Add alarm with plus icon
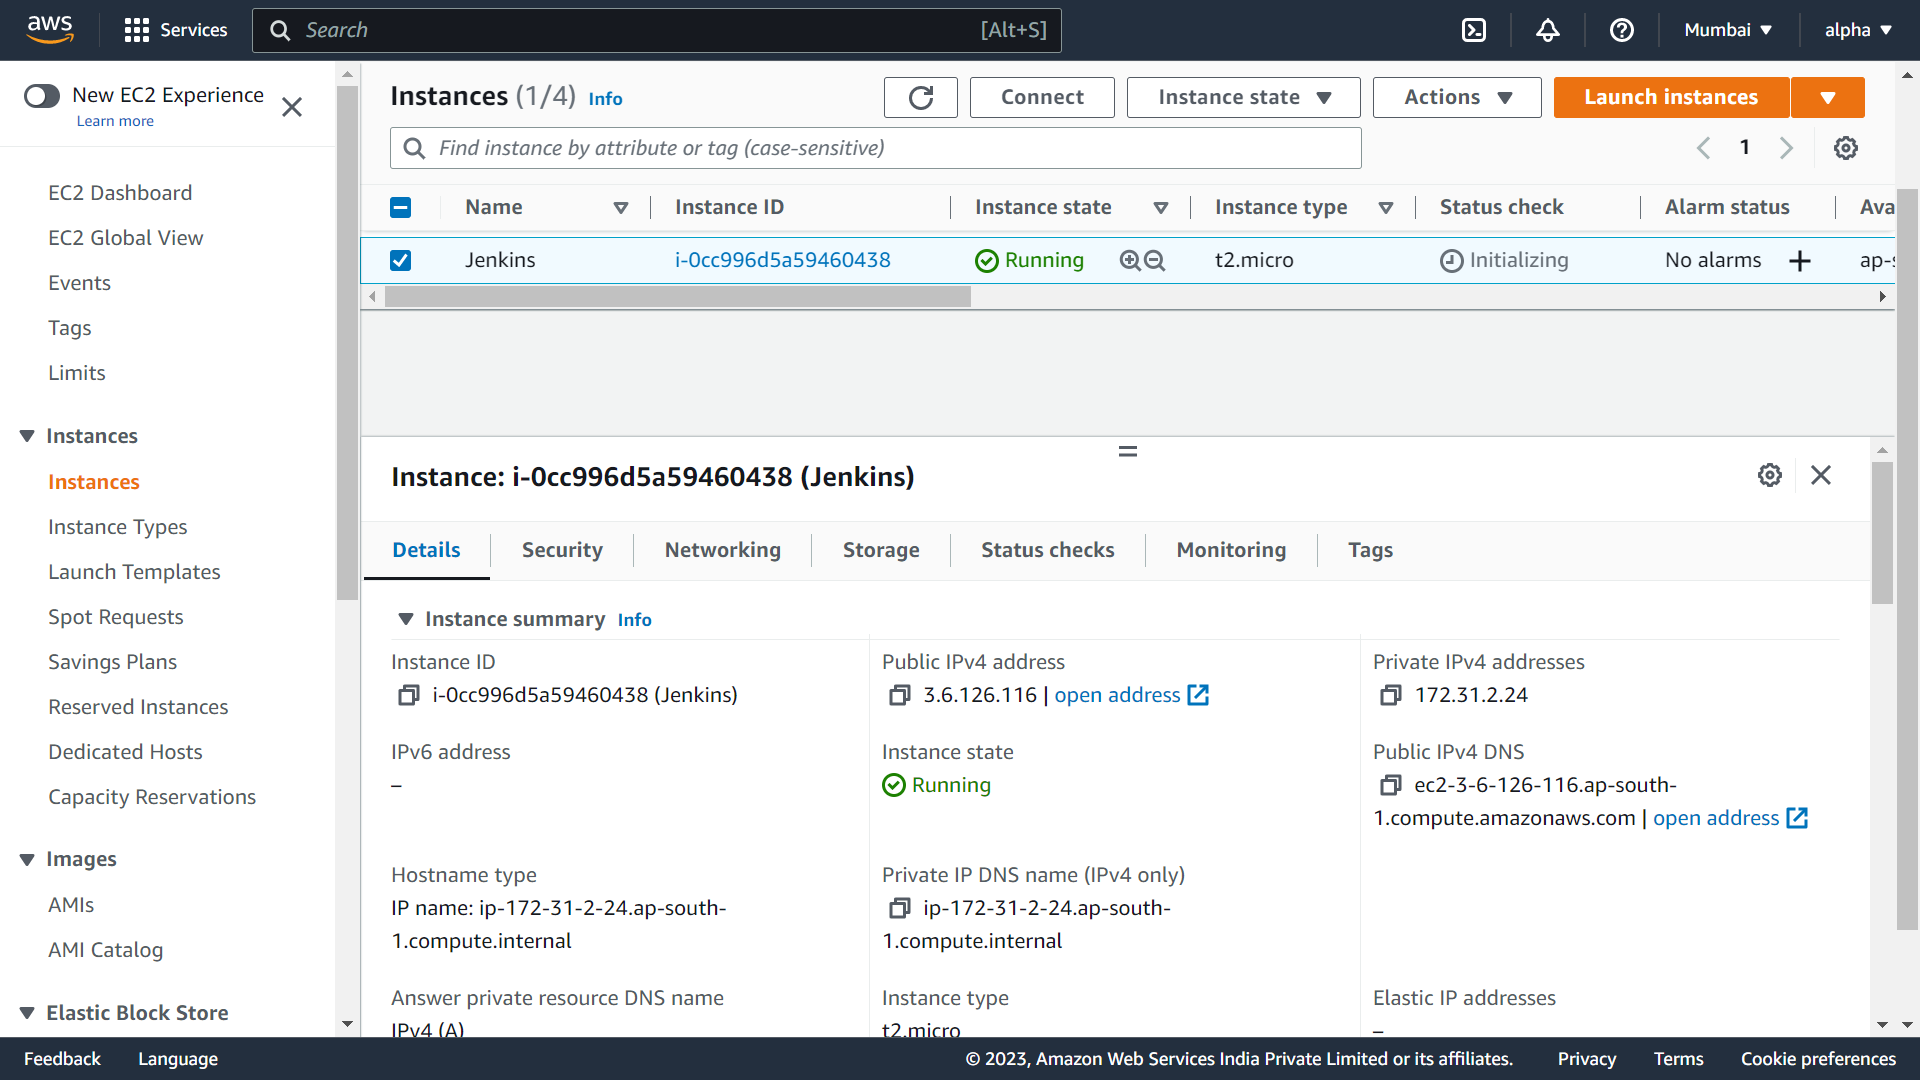The height and width of the screenshot is (1080, 1920). (1800, 261)
